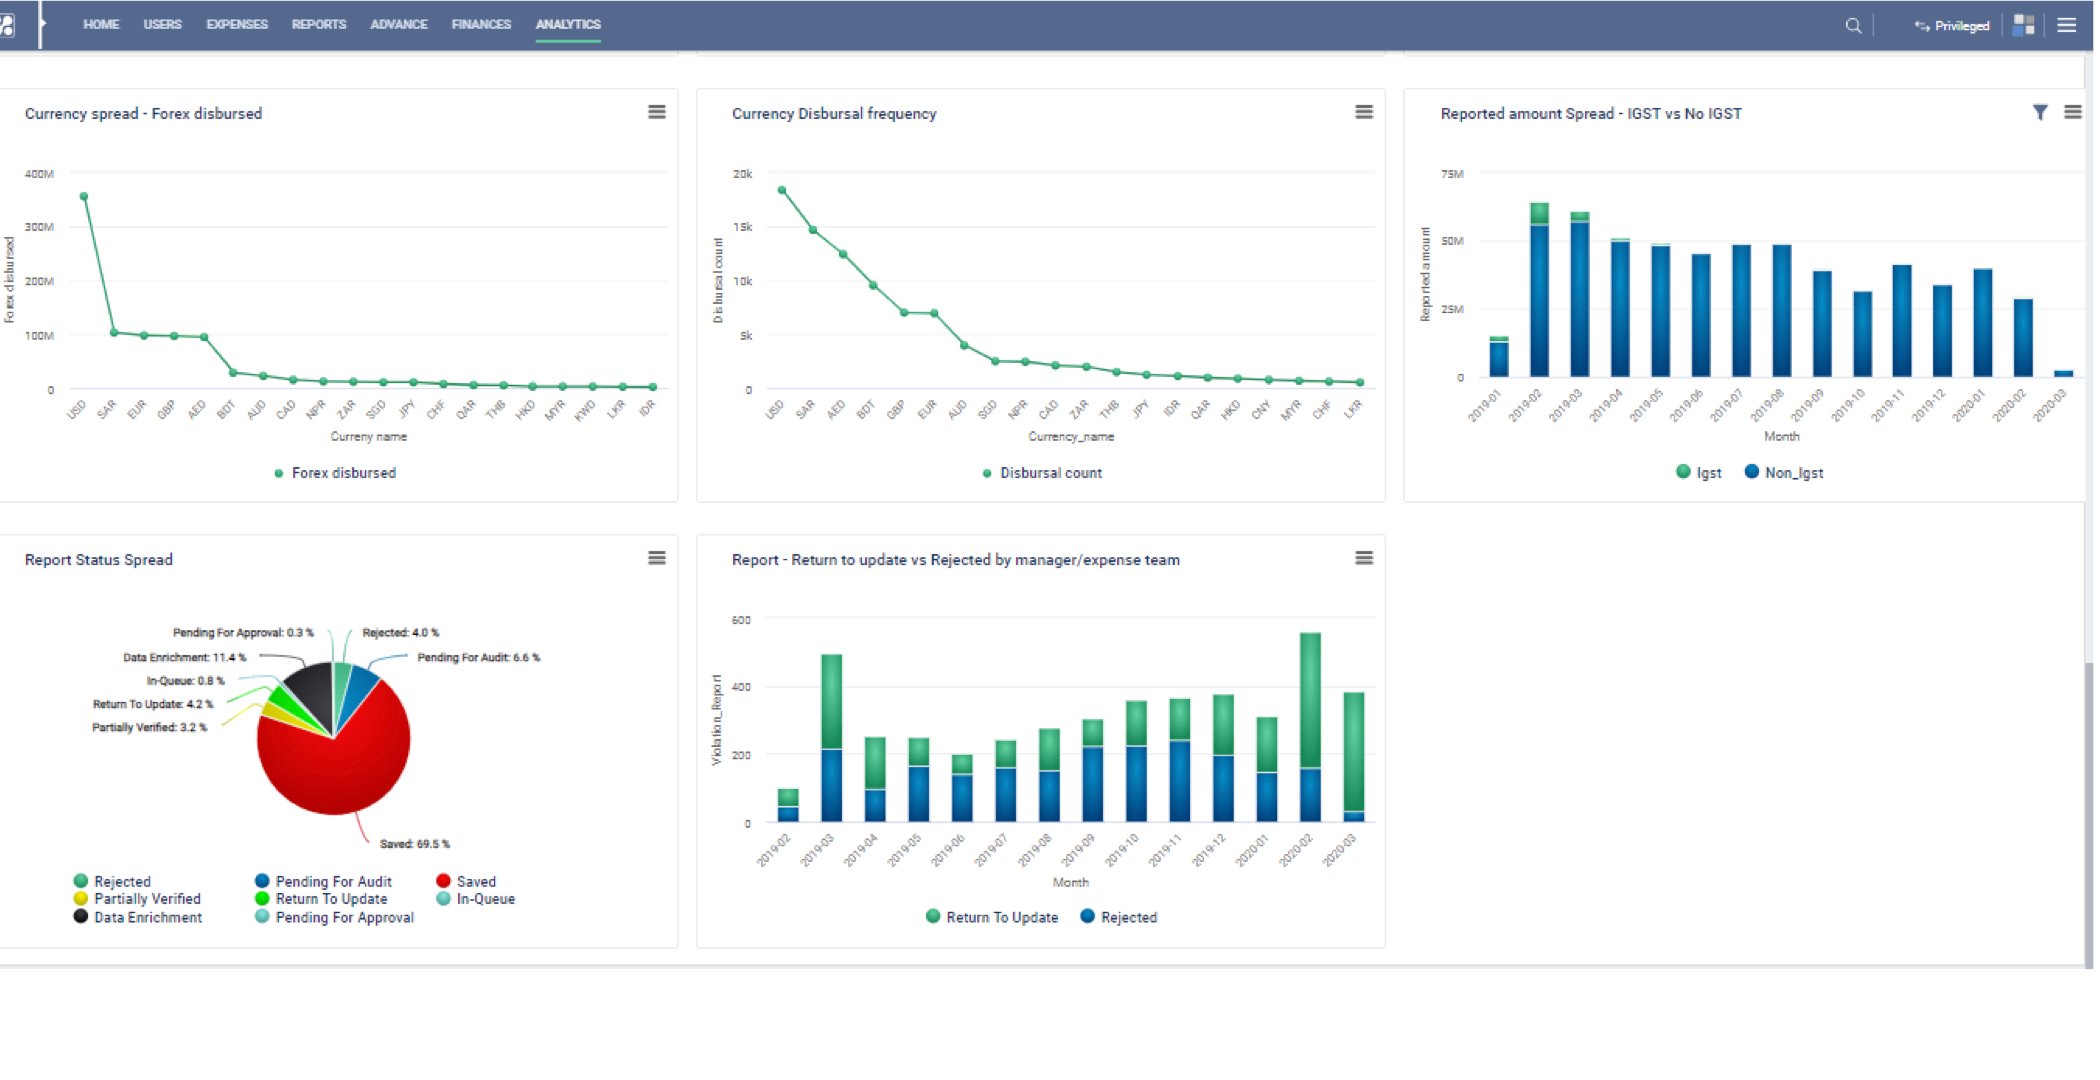Select the ANALYTICS tab
Viewport: 2100px width, 1080px height.
[568, 24]
